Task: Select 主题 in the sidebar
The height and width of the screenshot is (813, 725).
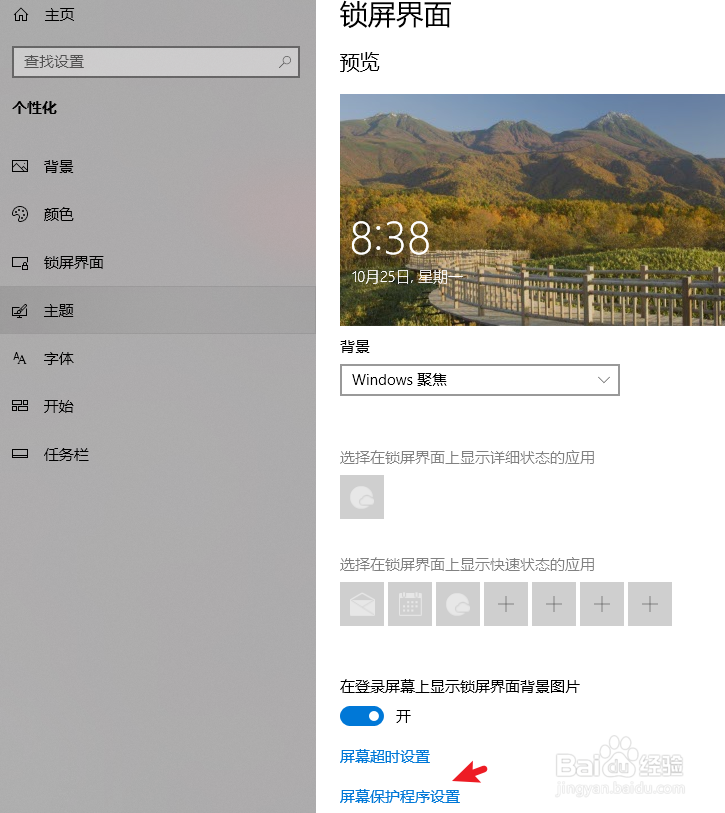Action: [158, 310]
